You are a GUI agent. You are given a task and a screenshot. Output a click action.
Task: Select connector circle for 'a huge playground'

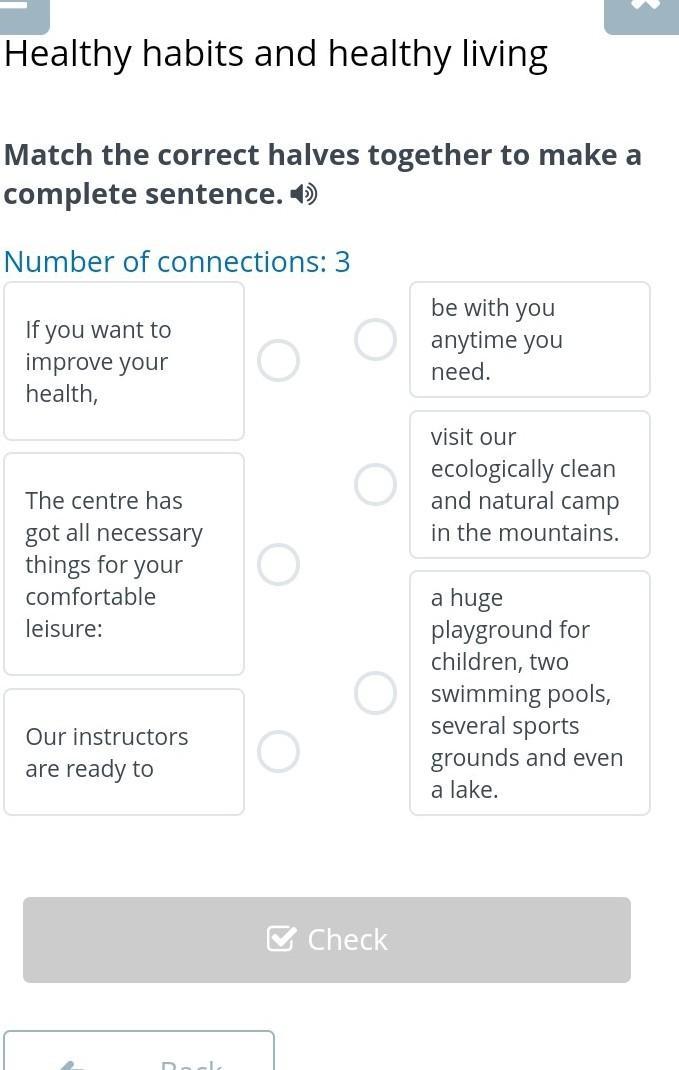pos(375,693)
